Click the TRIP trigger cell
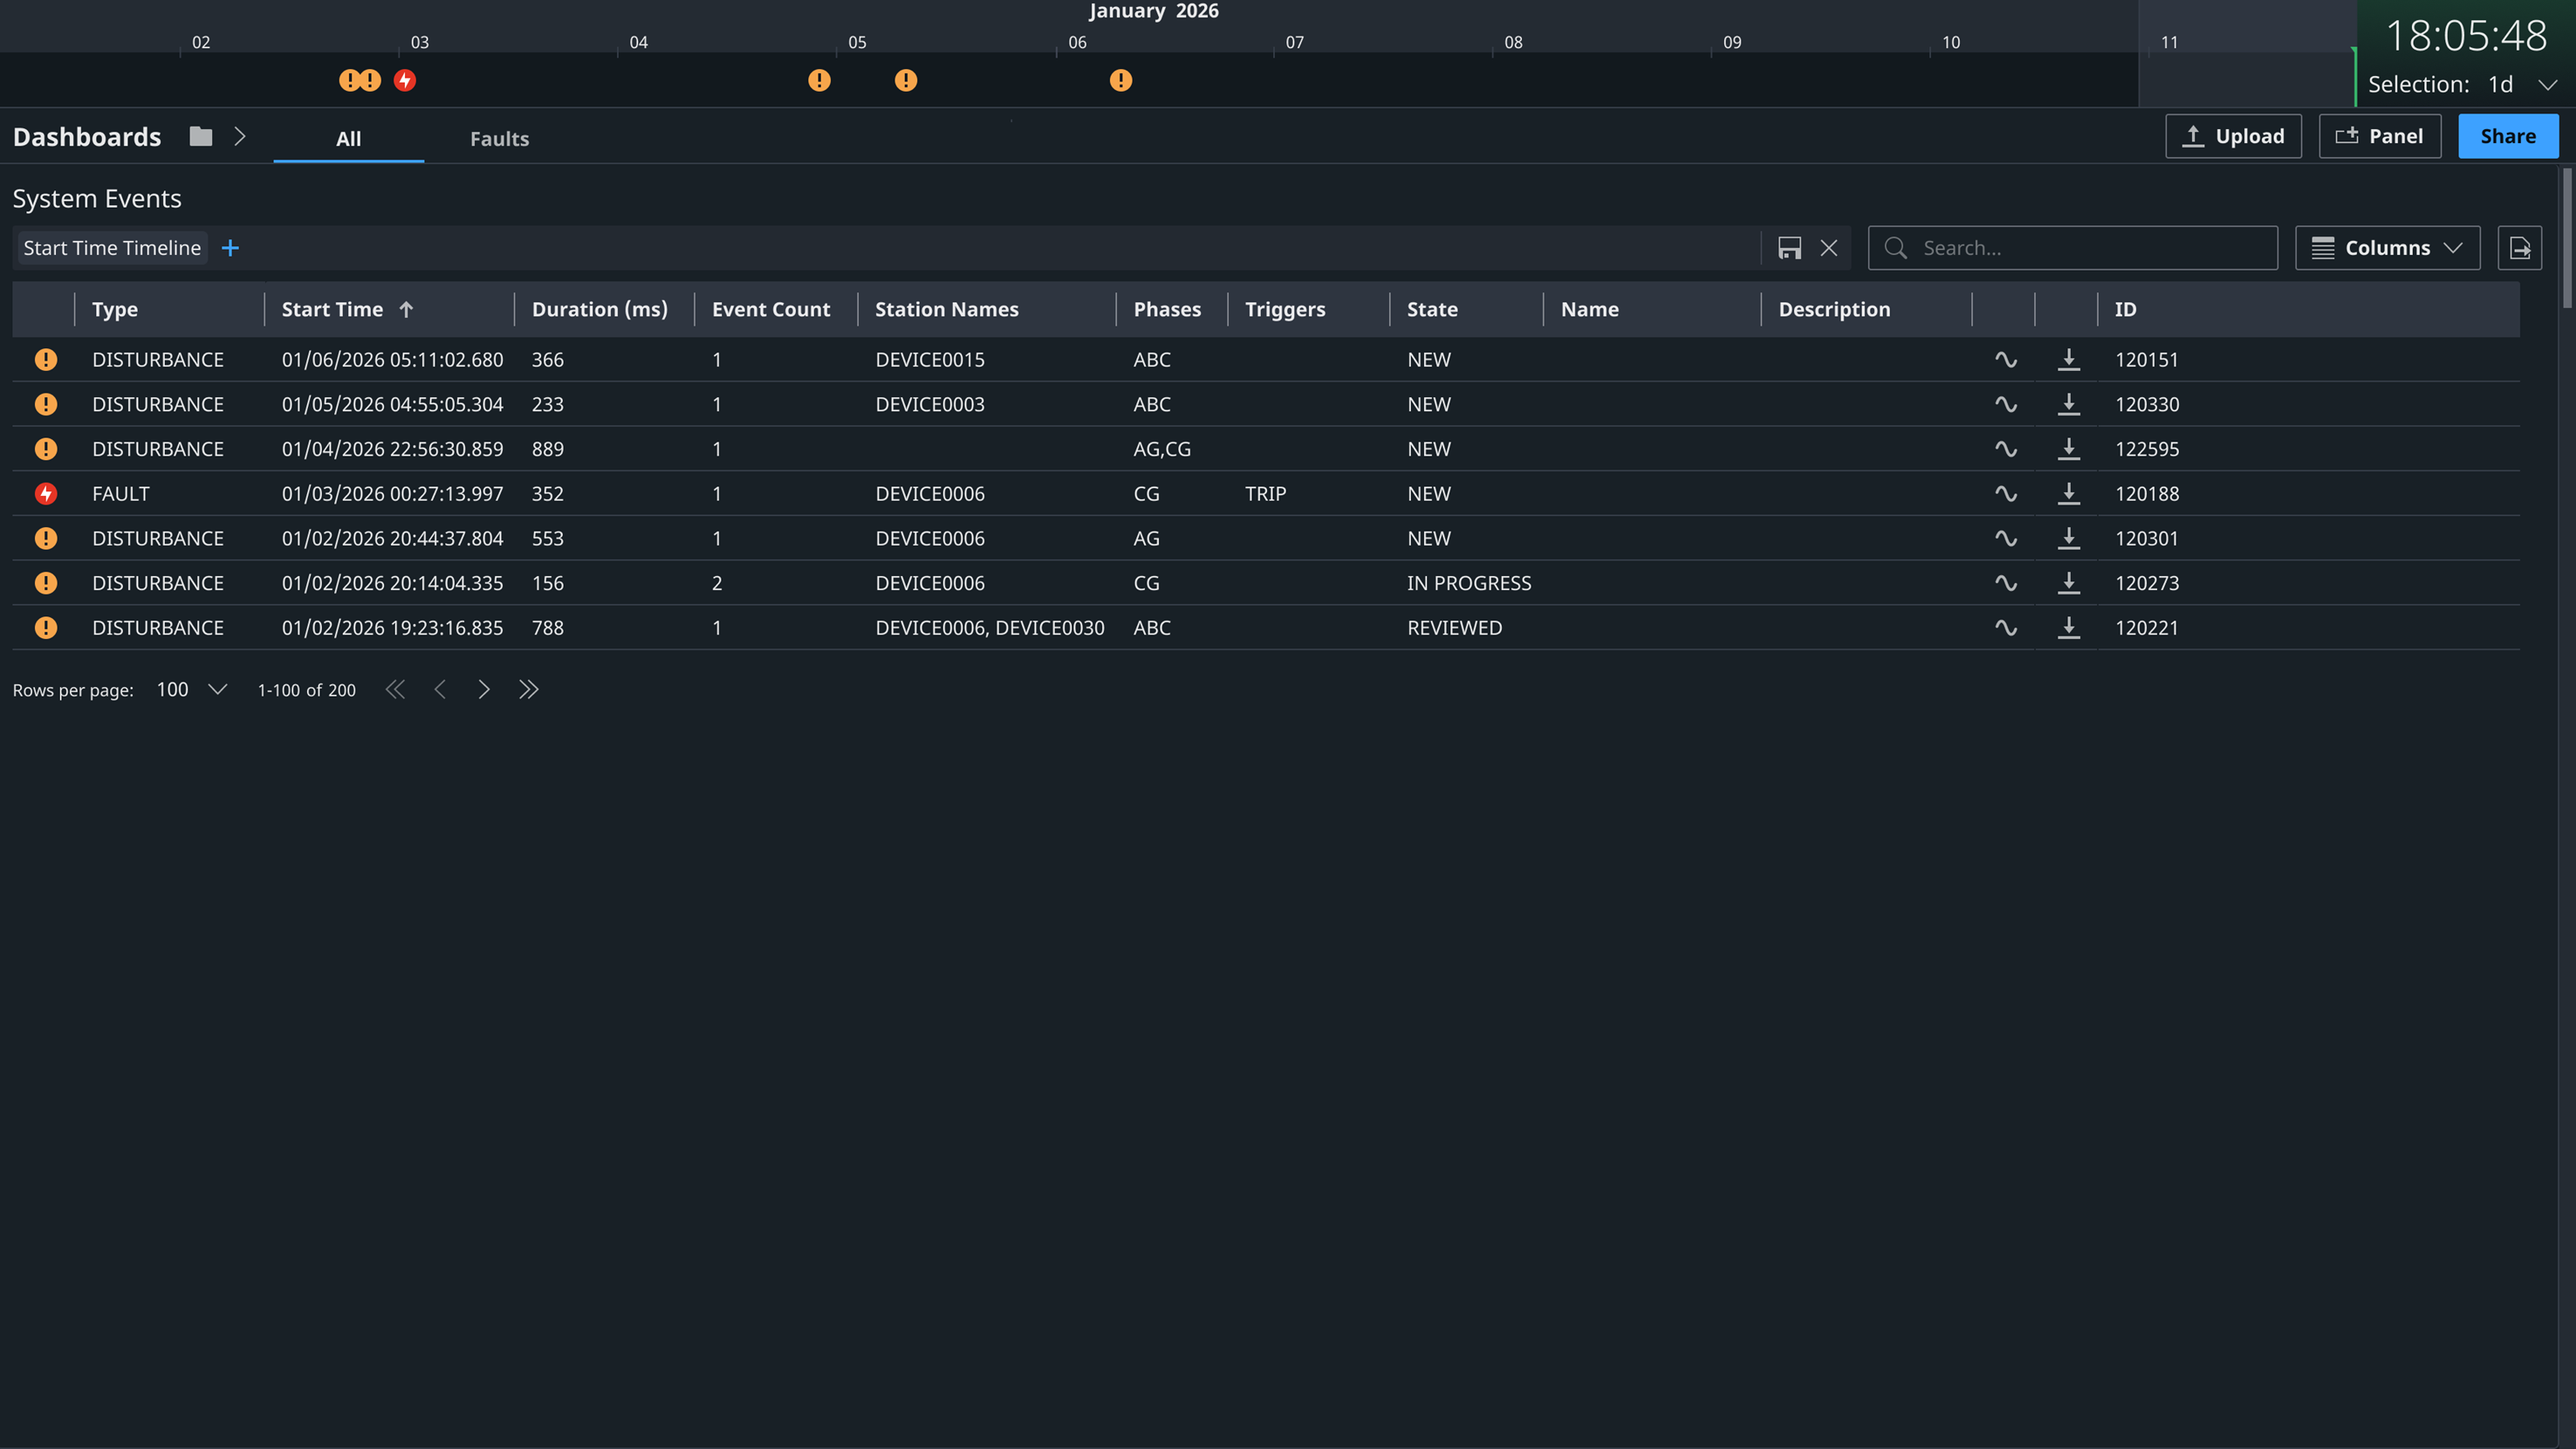 (1265, 493)
